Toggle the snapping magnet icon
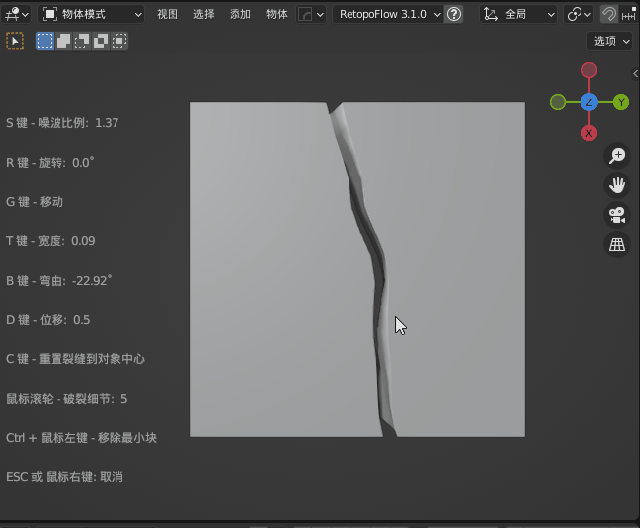Image resolution: width=640 pixels, height=528 pixels. point(609,15)
